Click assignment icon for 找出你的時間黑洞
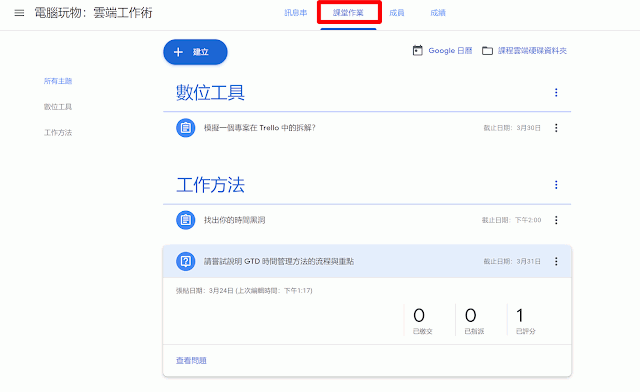 click(x=186, y=220)
